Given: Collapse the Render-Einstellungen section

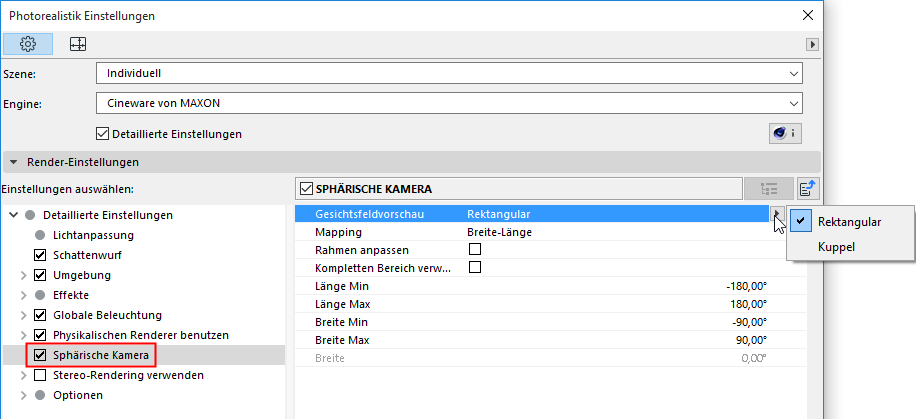Looking at the screenshot, I should pos(14,161).
